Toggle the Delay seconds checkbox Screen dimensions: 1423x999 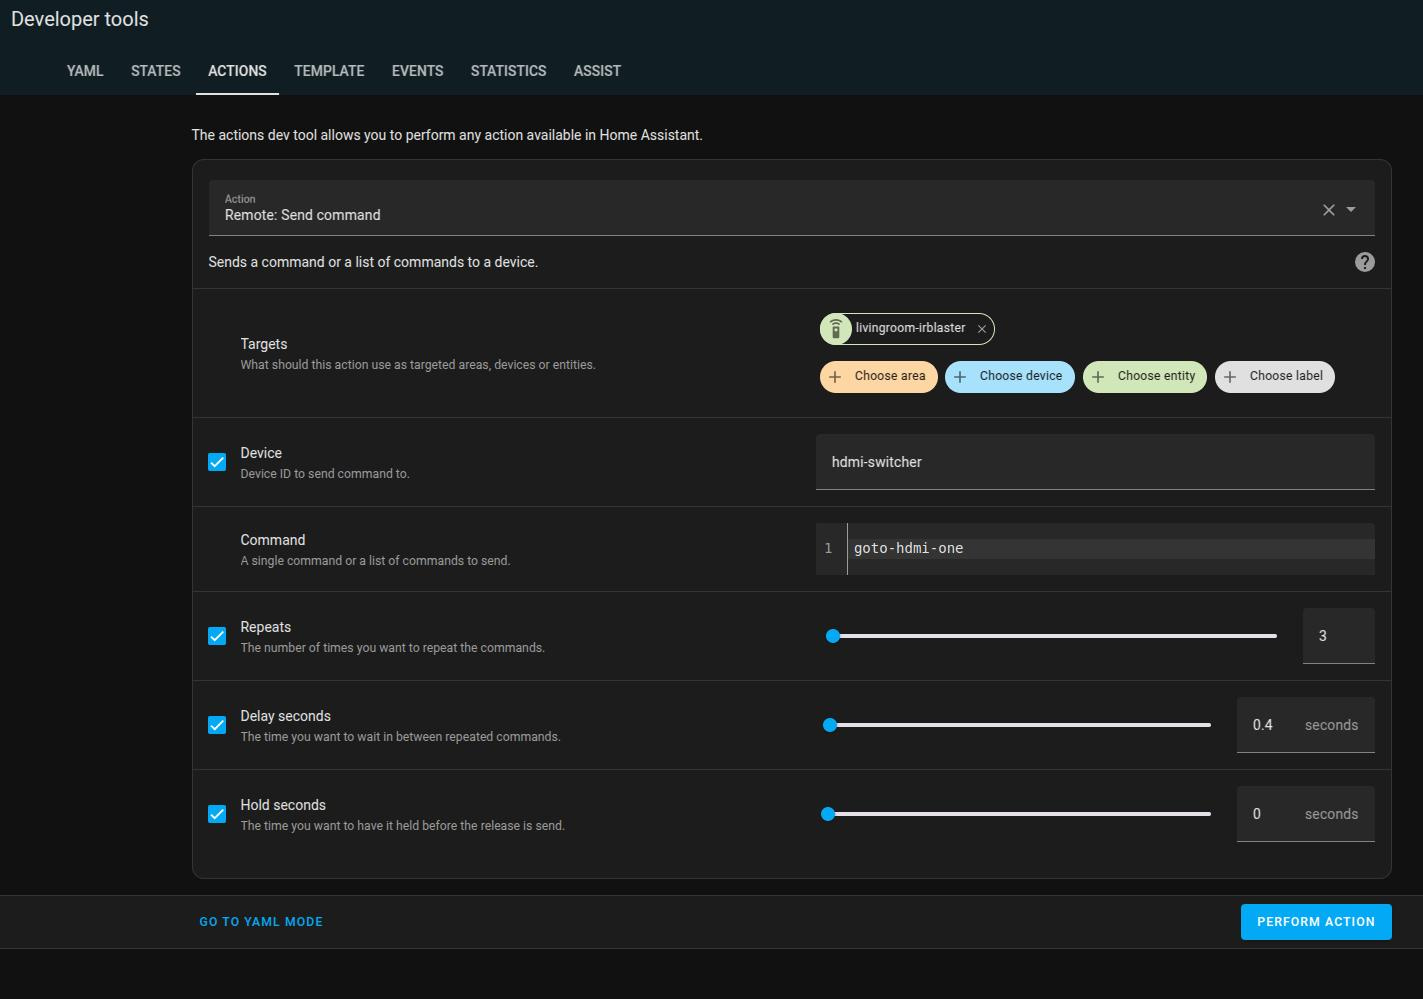217,725
